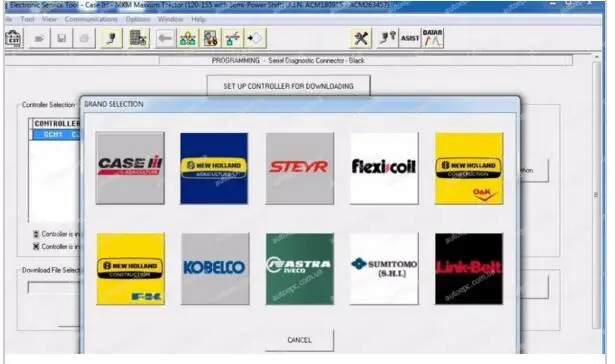This screenshot has height=364, width=615.
Task: Click the open file toolbar icon
Action: pyautogui.click(x=39, y=38)
